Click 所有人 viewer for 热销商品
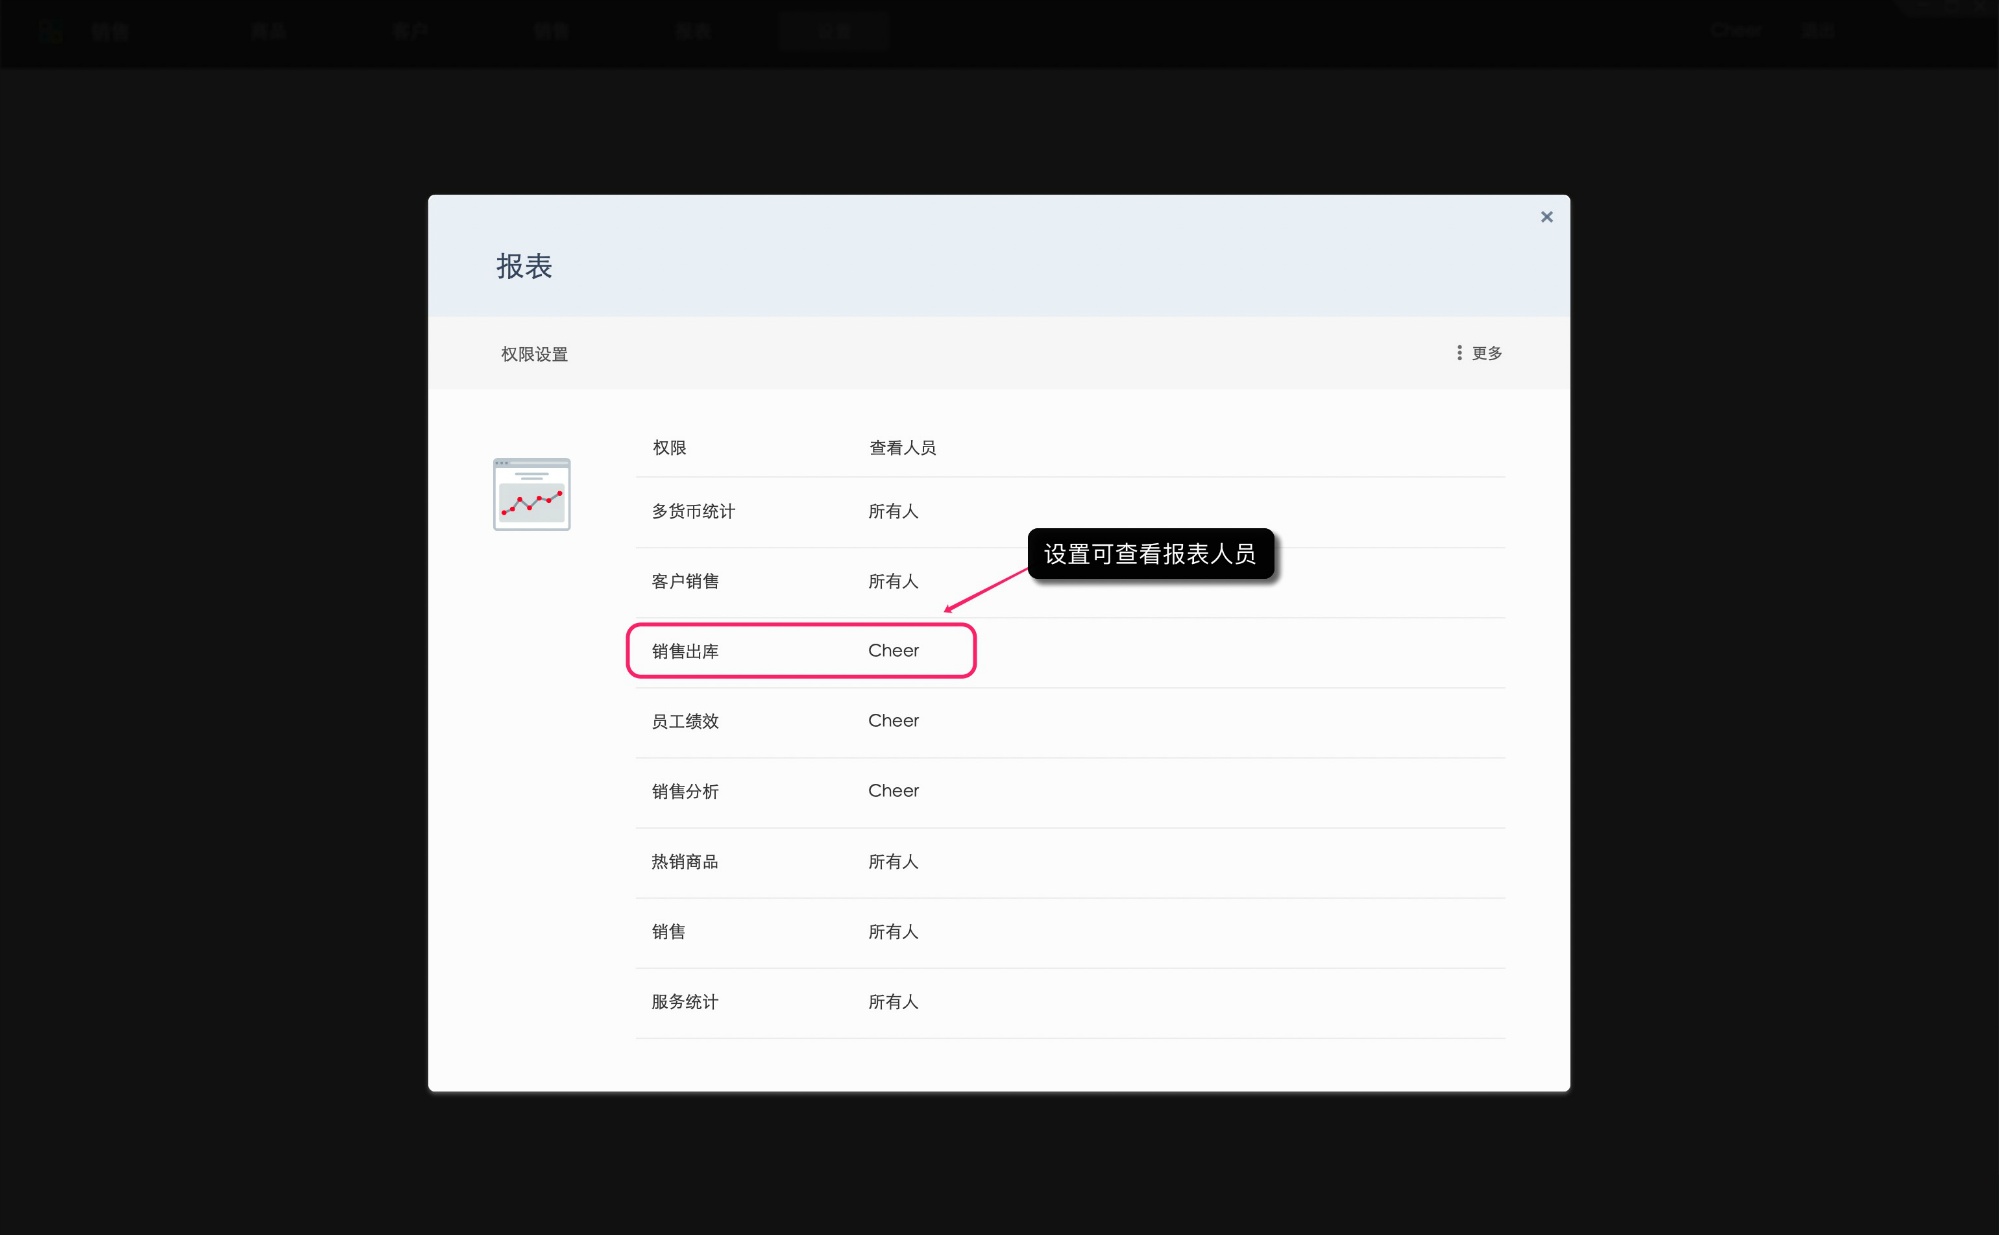 pyautogui.click(x=893, y=862)
